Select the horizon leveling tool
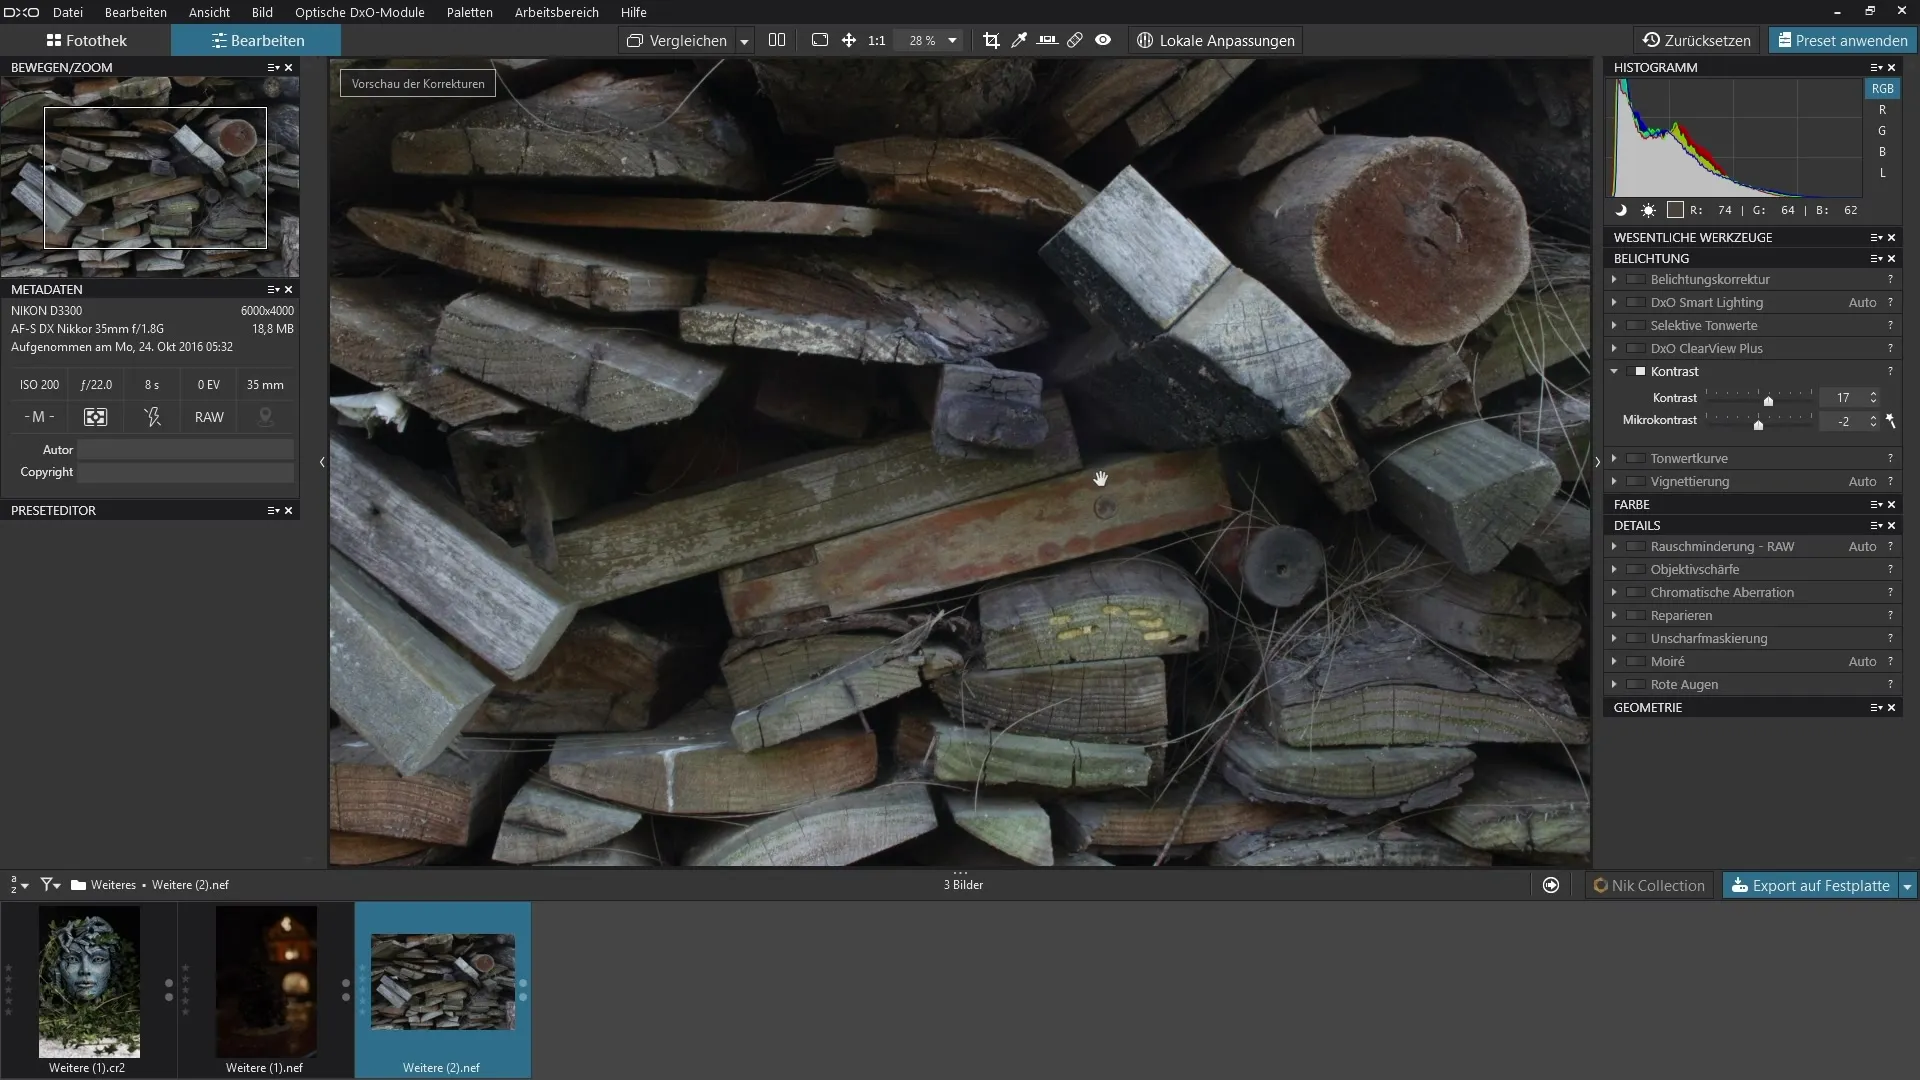 (1047, 40)
